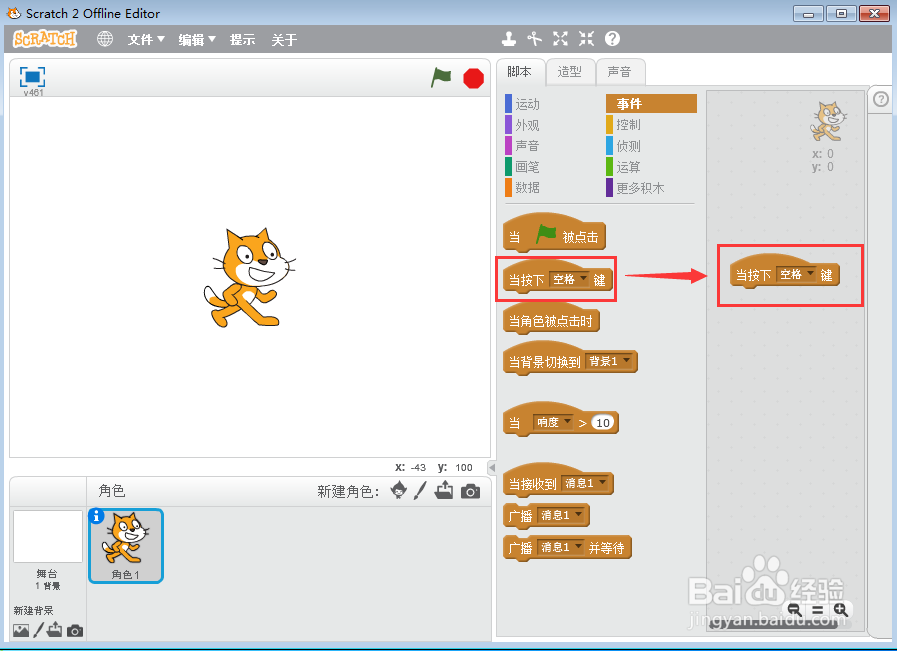Open 消息1 dropdown in 当接收到 block
897x651 pixels.
click(x=585, y=483)
